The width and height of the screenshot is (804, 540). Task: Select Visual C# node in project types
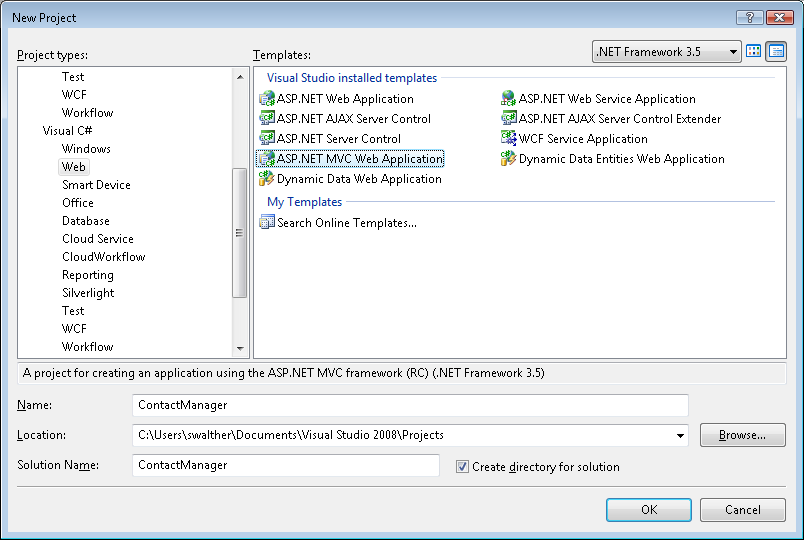pyautogui.click(x=68, y=131)
